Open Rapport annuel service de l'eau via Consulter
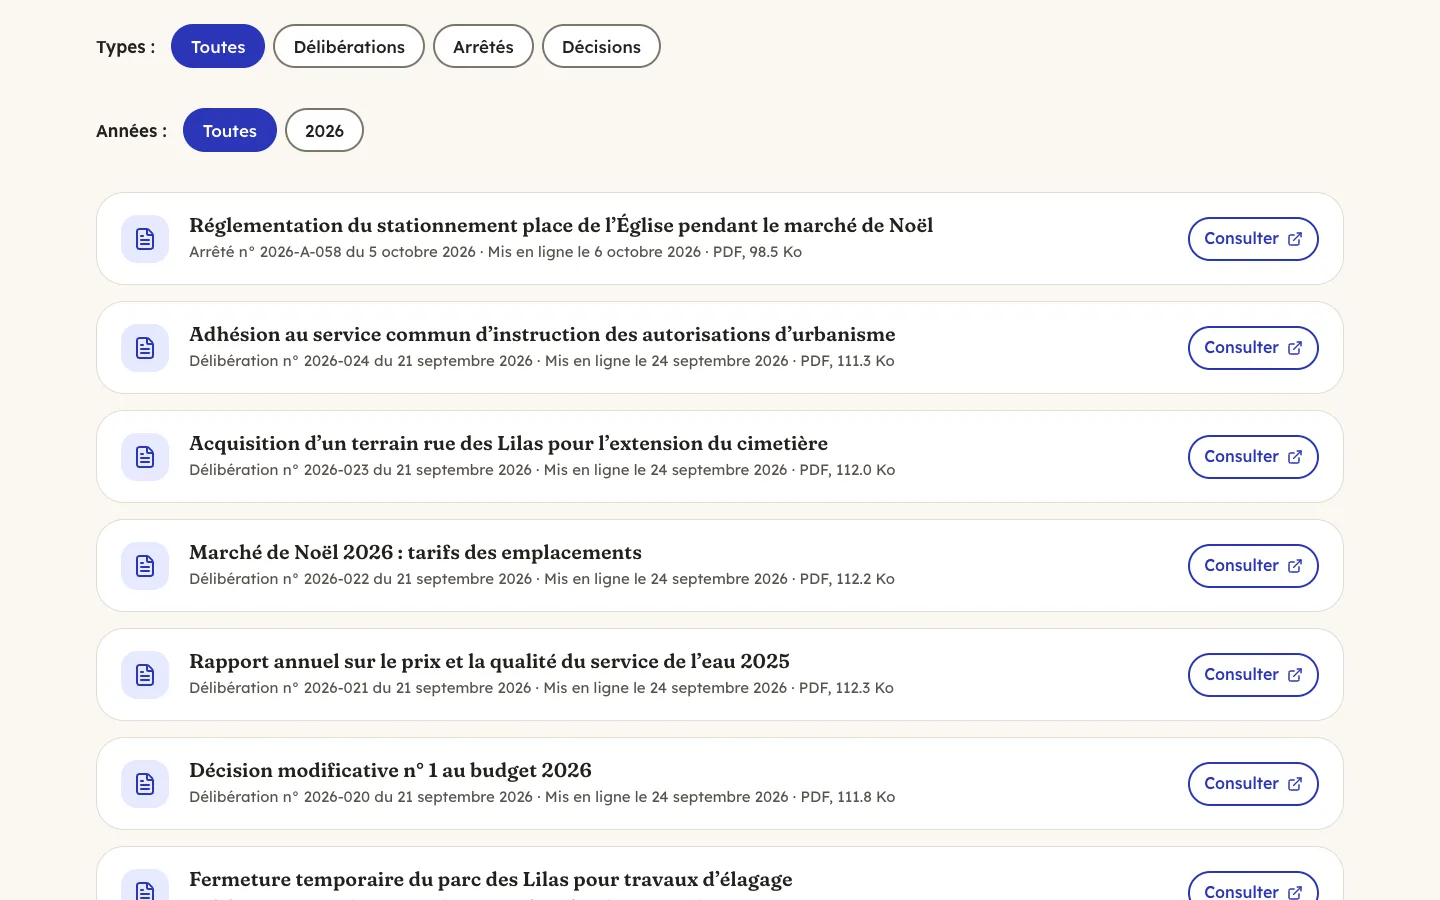 (1253, 675)
